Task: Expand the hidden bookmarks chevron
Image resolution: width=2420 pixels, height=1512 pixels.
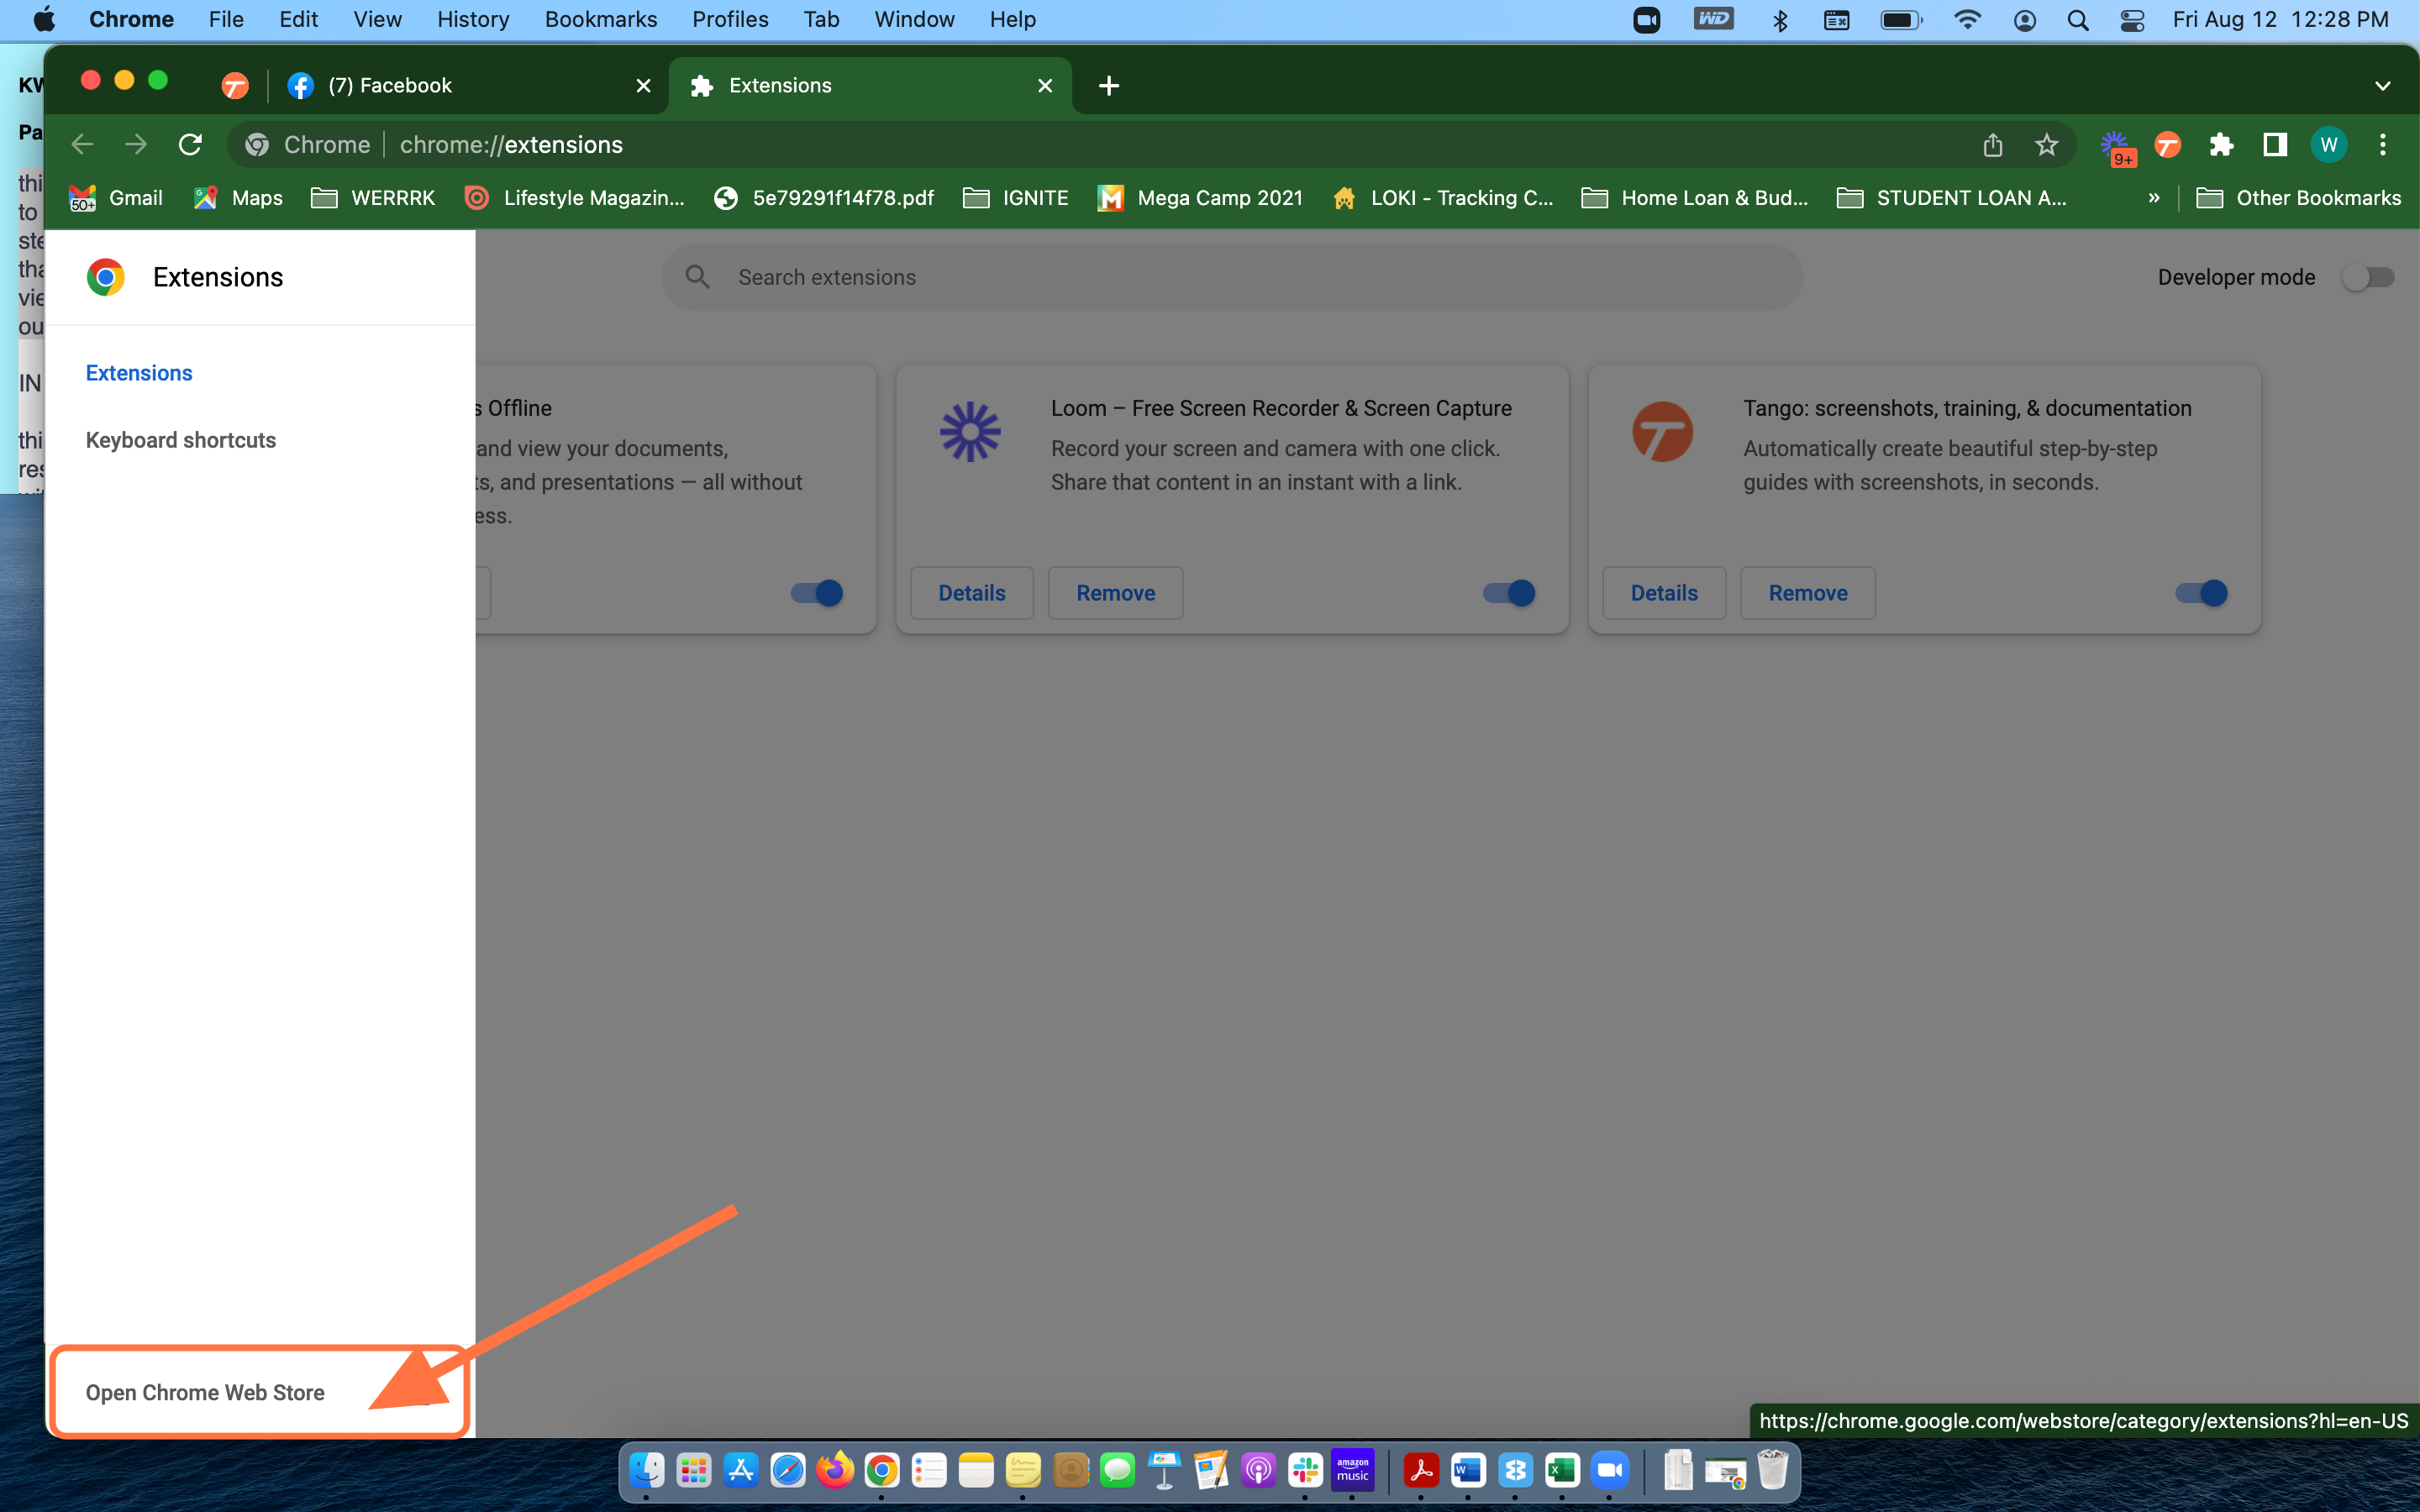Action: [x=2154, y=198]
